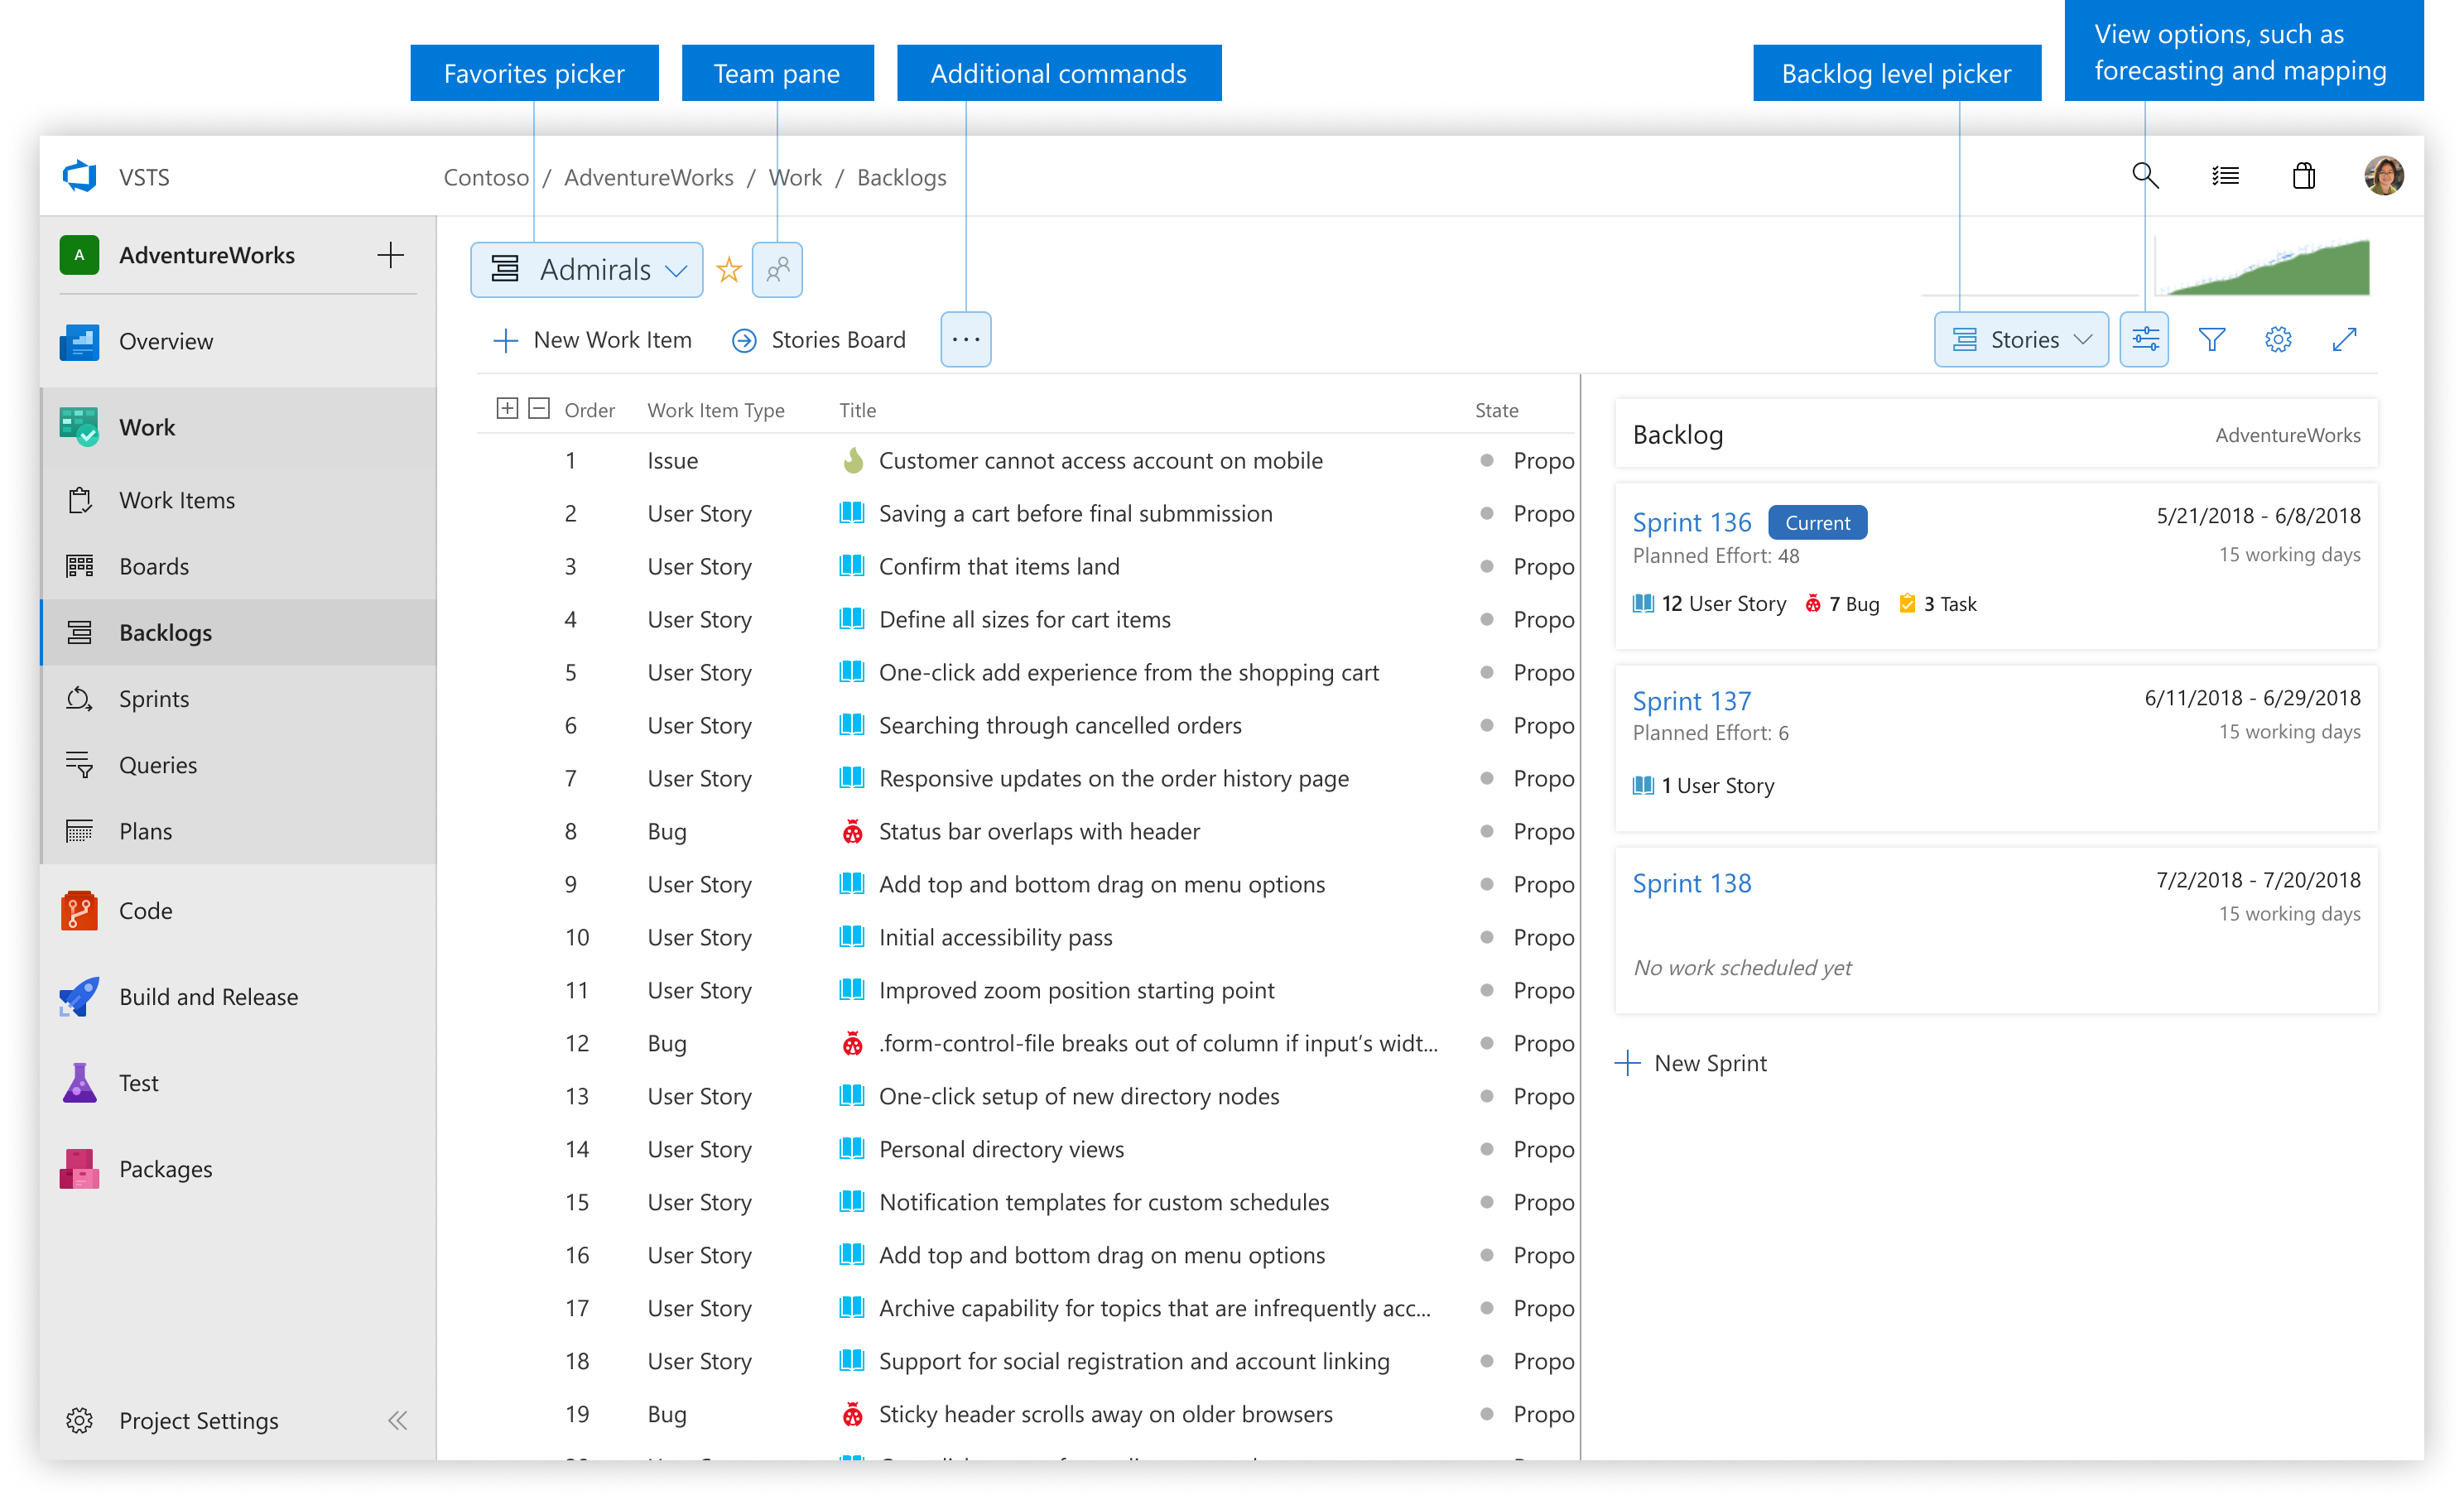Click the Stories Board tab button
The width and height of the screenshot is (2464, 1500).
(822, 339)
